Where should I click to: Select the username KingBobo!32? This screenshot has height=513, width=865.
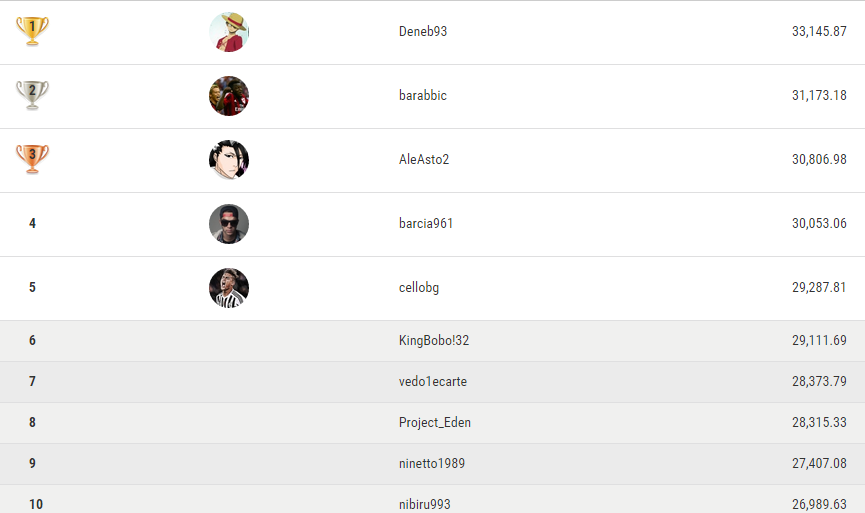pos(434,340)
